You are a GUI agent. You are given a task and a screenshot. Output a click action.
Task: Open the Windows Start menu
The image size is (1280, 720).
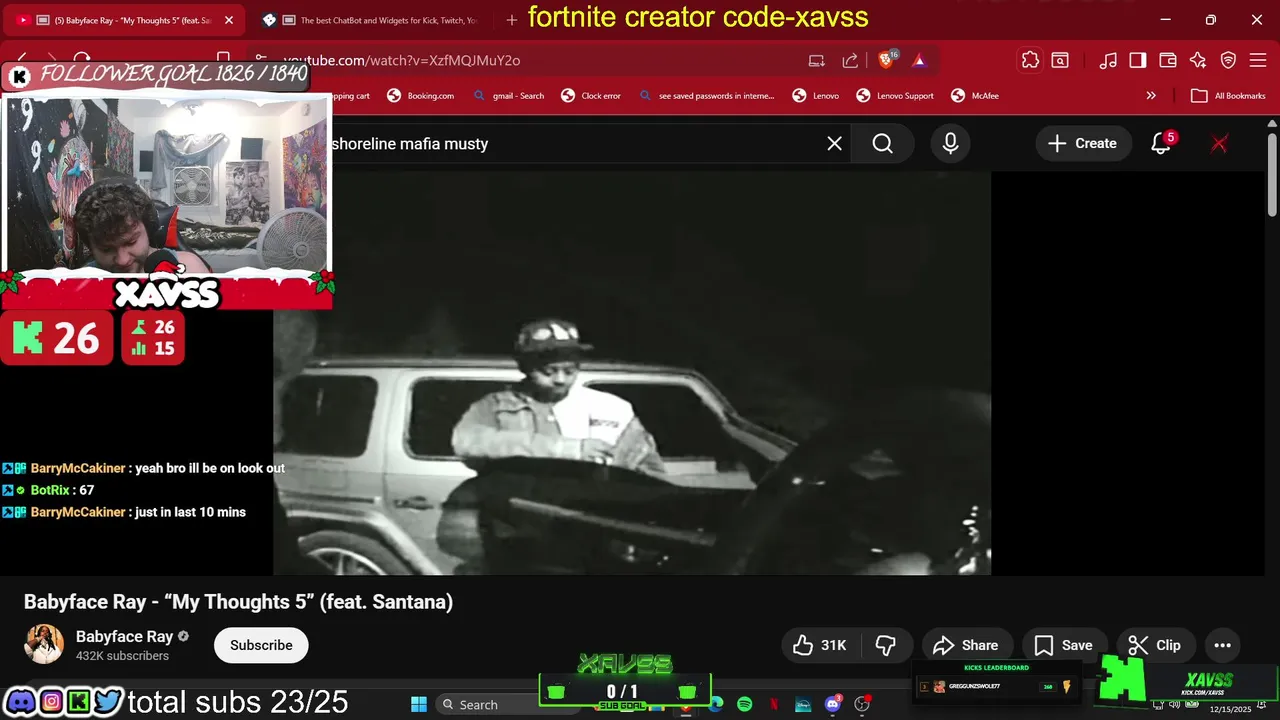click(419, 704)
